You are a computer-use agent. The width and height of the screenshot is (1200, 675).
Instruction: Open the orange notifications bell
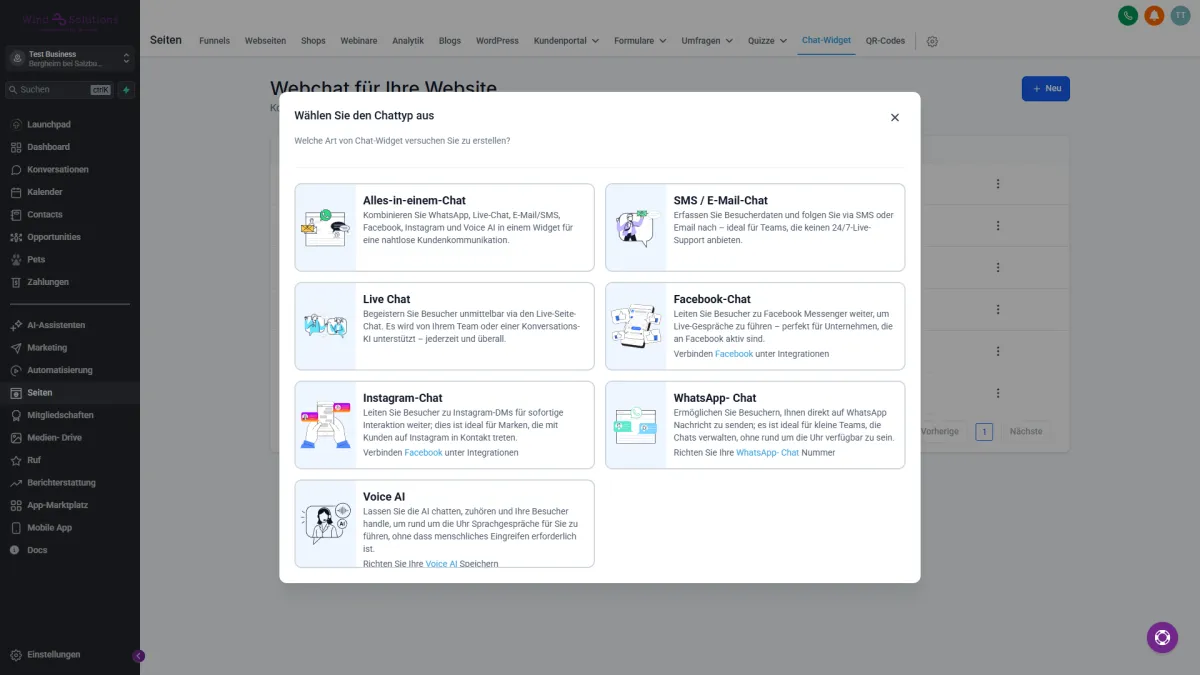tap(1154, 15)
